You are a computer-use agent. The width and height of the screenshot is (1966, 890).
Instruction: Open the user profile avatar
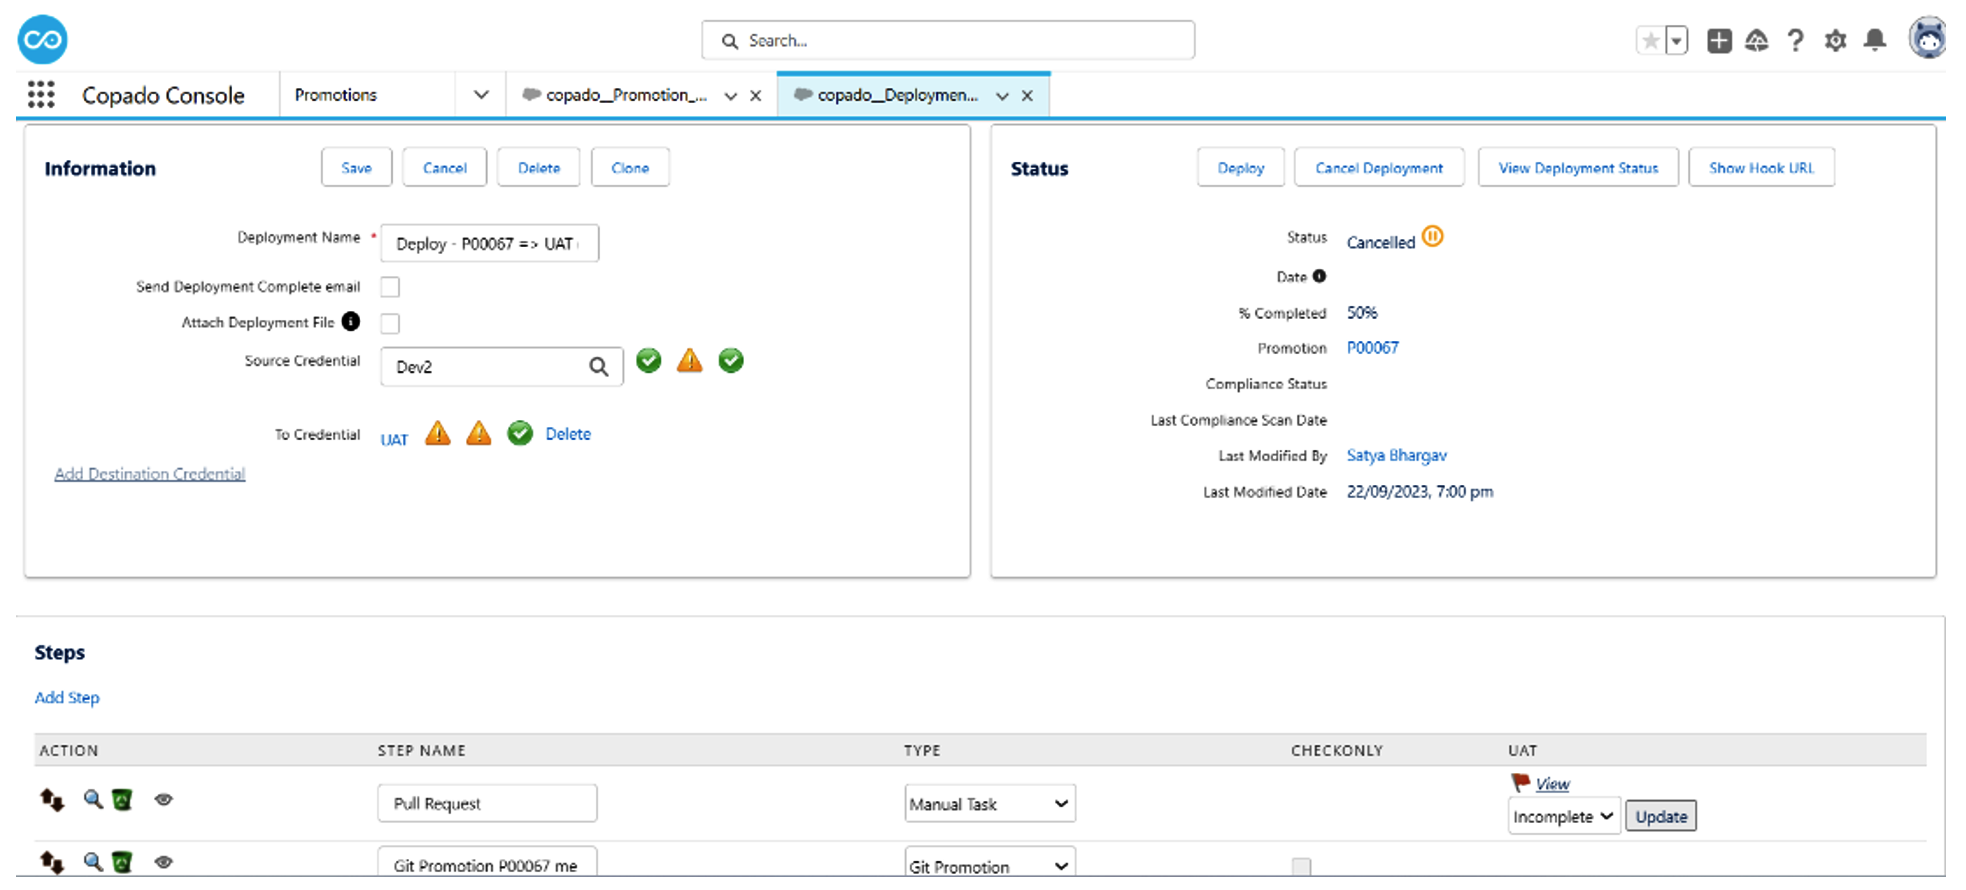point(1927,39)
